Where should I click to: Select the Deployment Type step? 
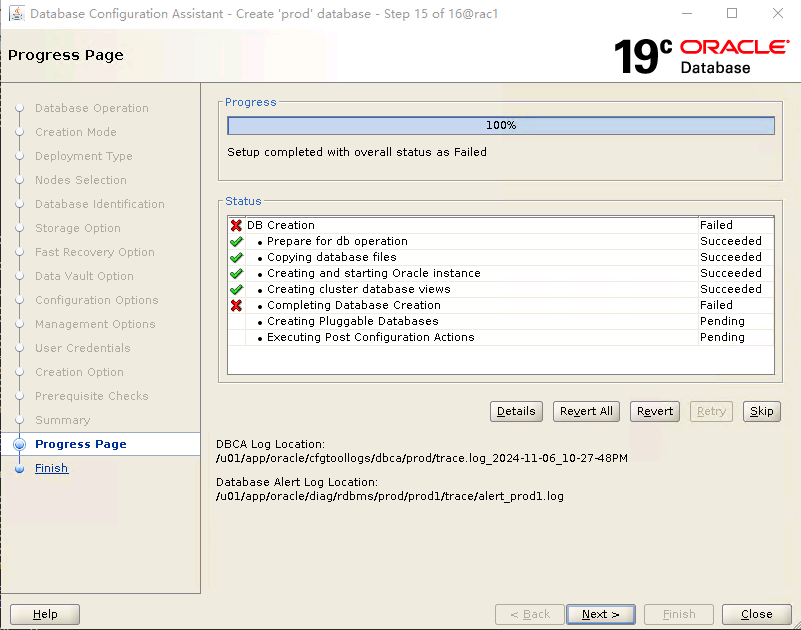tap(84, 156)
